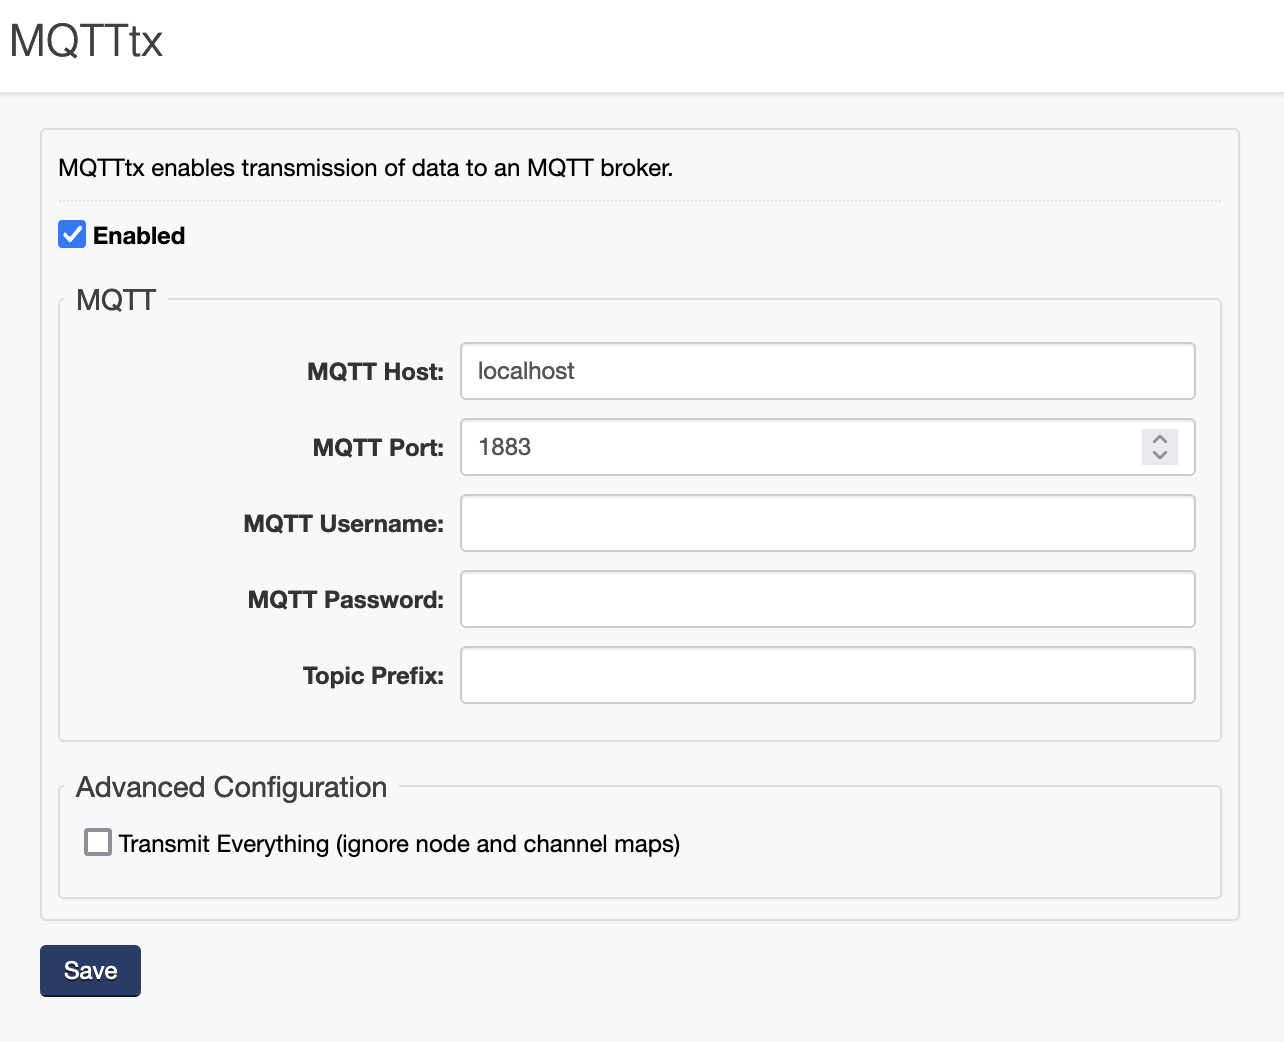1284x1042 pixels.
Task: Click the MQTTtx description sentence
Action: (x=365, y=168)
